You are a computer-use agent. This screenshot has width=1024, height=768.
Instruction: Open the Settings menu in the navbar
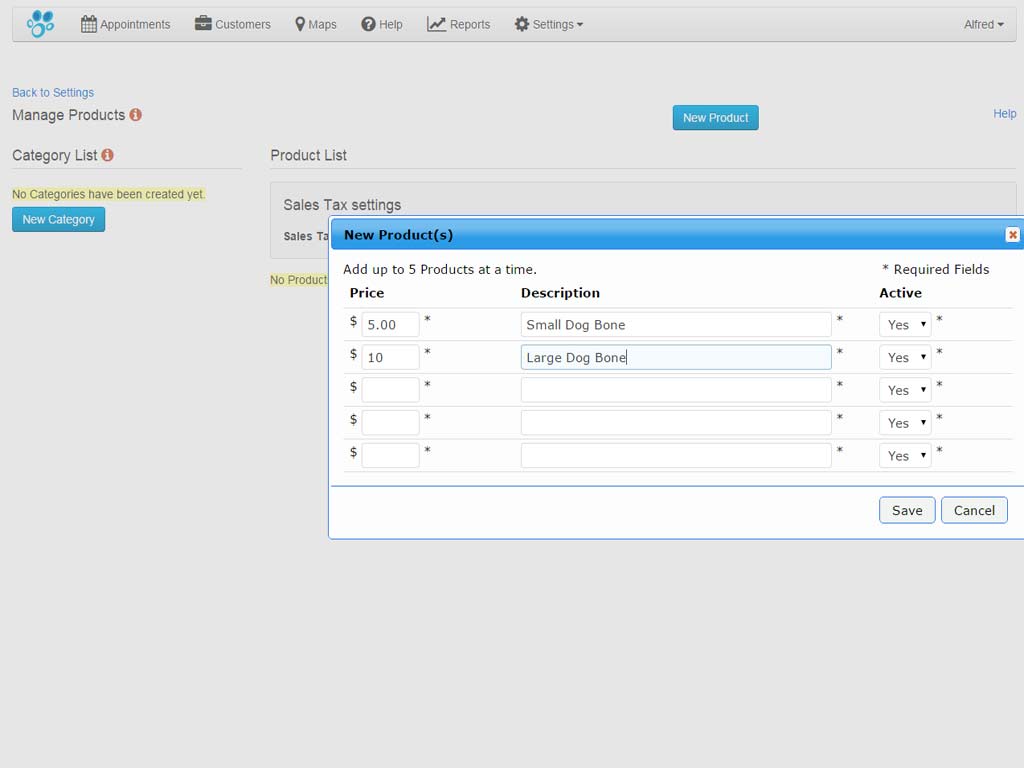pyautogui.click(x=548, y=23)
